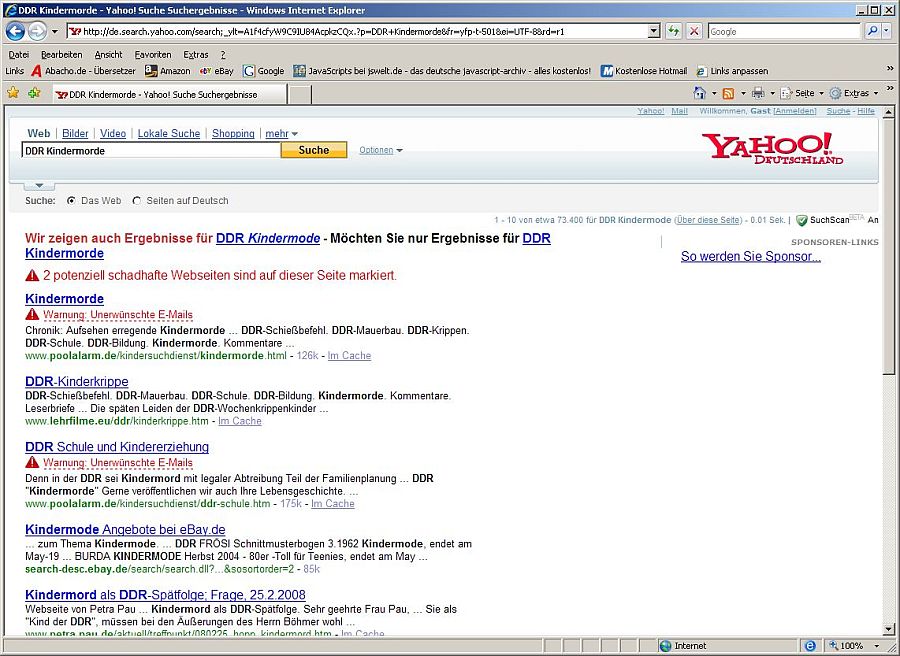Open the mehr search categories dropdown

coord(281,134)
